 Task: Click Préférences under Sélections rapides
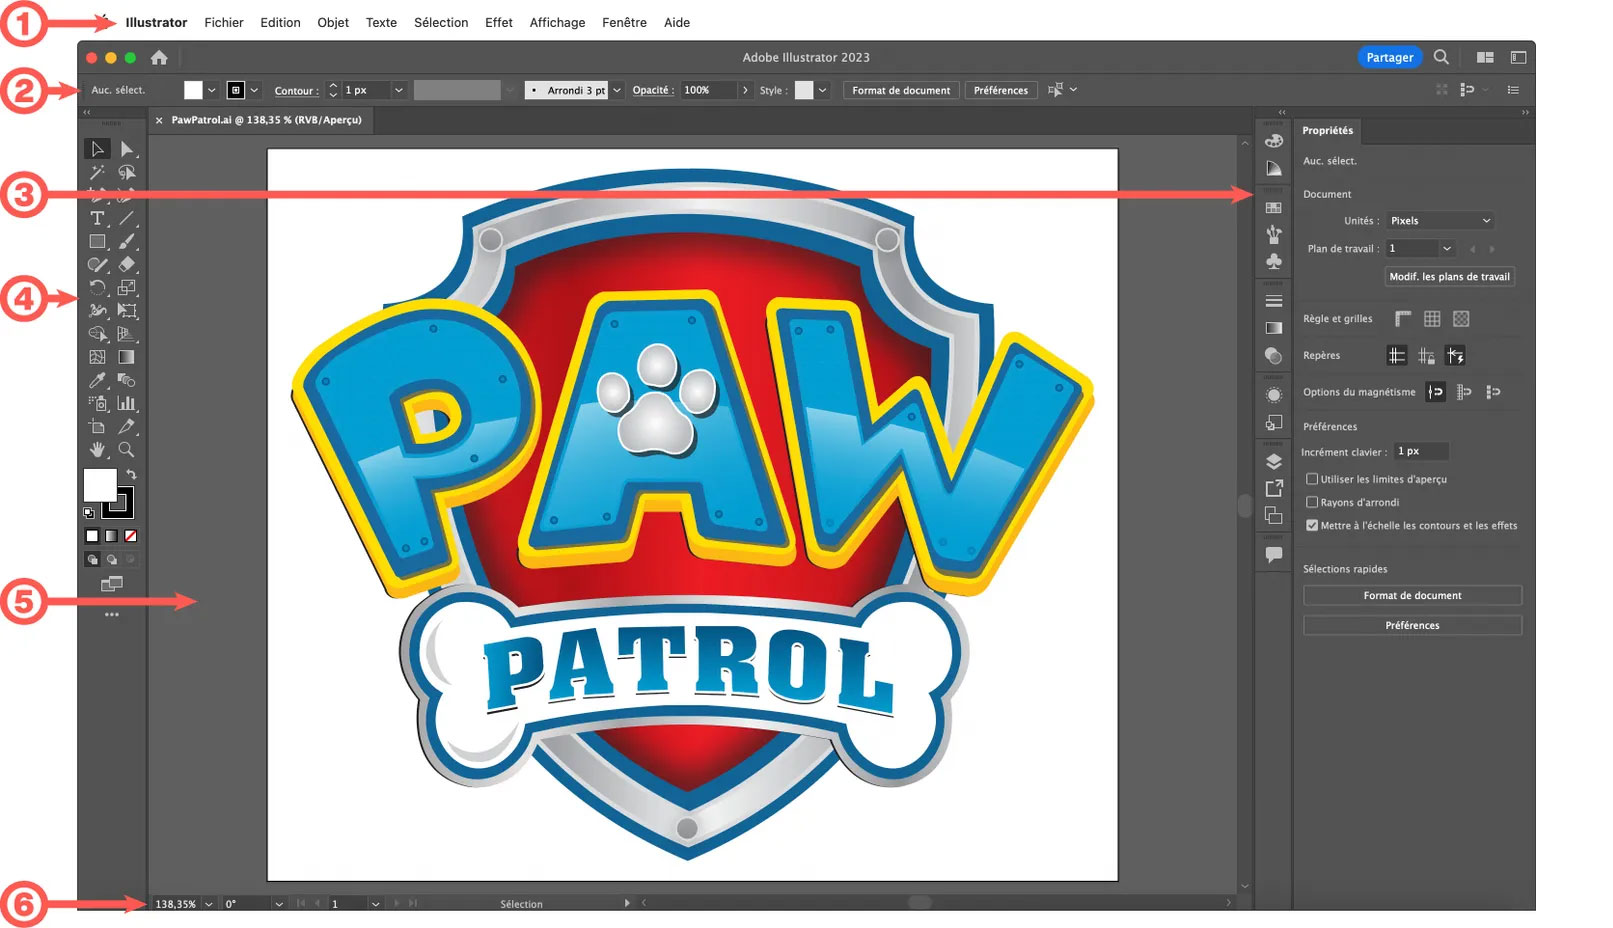pyautogui.click(x=1412, y=626)
